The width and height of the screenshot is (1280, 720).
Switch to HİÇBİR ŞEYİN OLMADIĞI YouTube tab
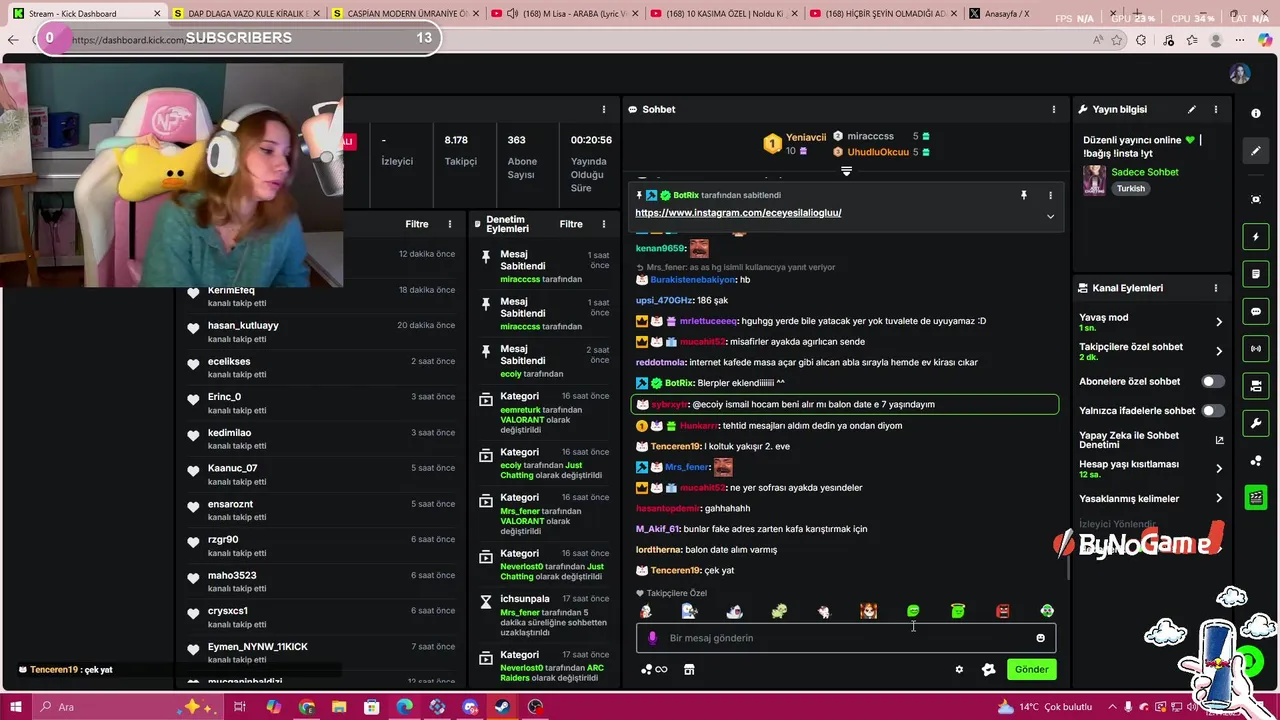[x=884, y=14]
